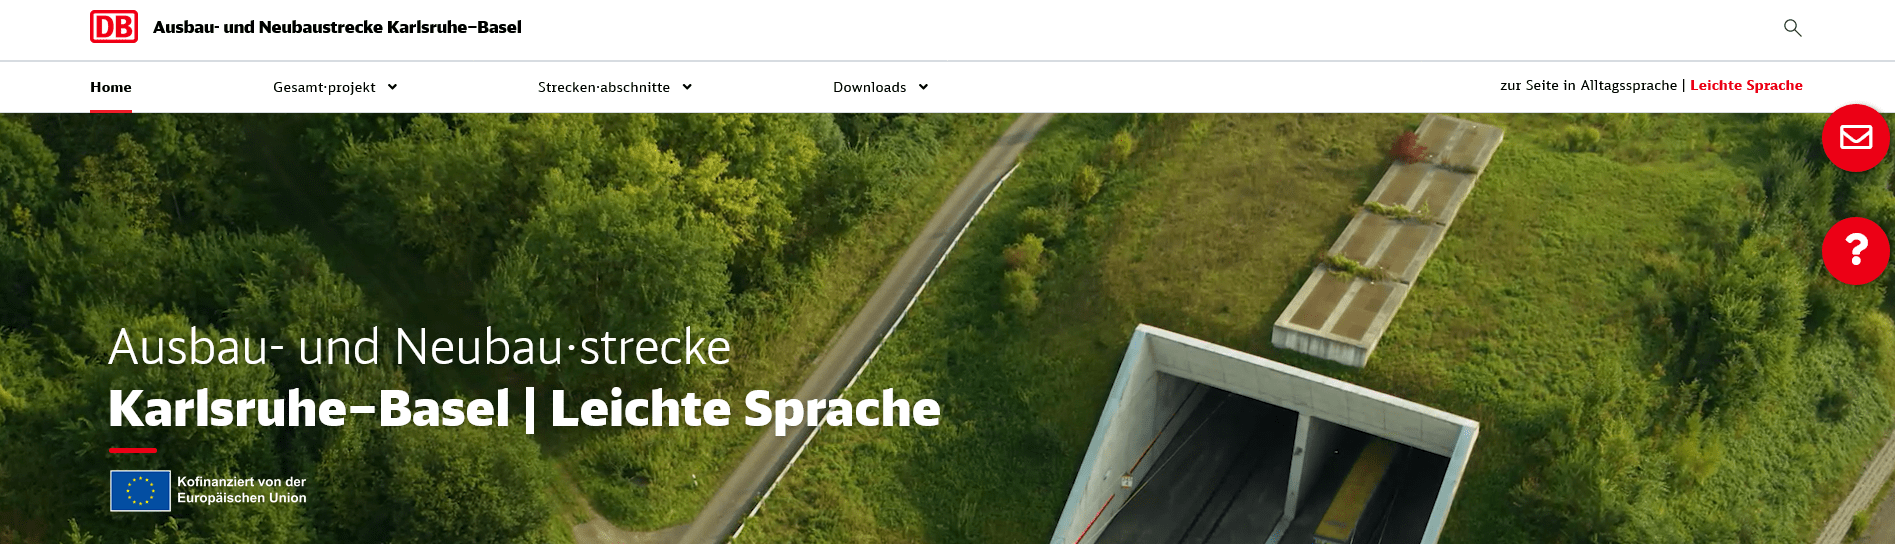
Task: Open the Gesamt·projekt menu label
Action: pyautogui.click(x=324, y=87)
